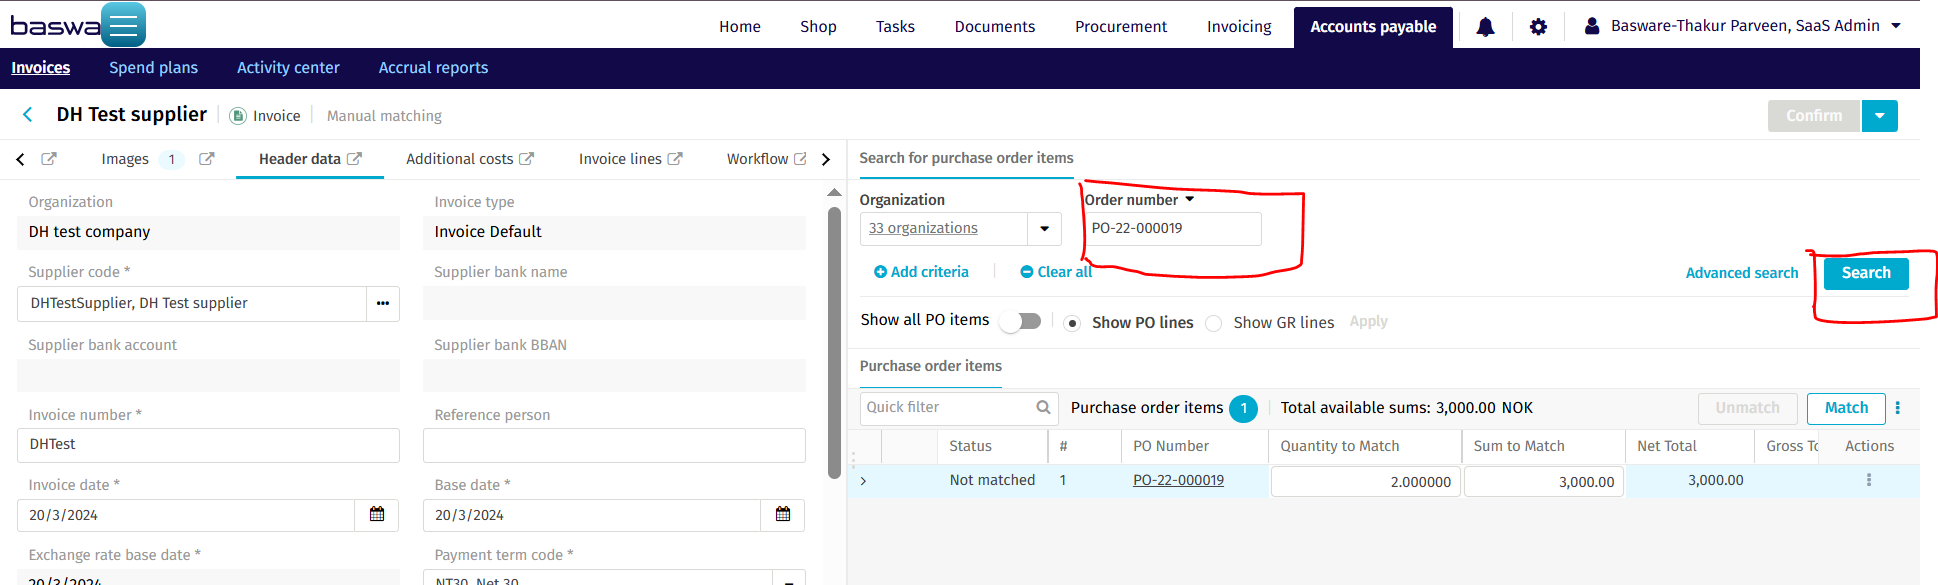1938x585 pixels.
Task: Switch to Invoice lines tab
Action: (x=620, y=159)
